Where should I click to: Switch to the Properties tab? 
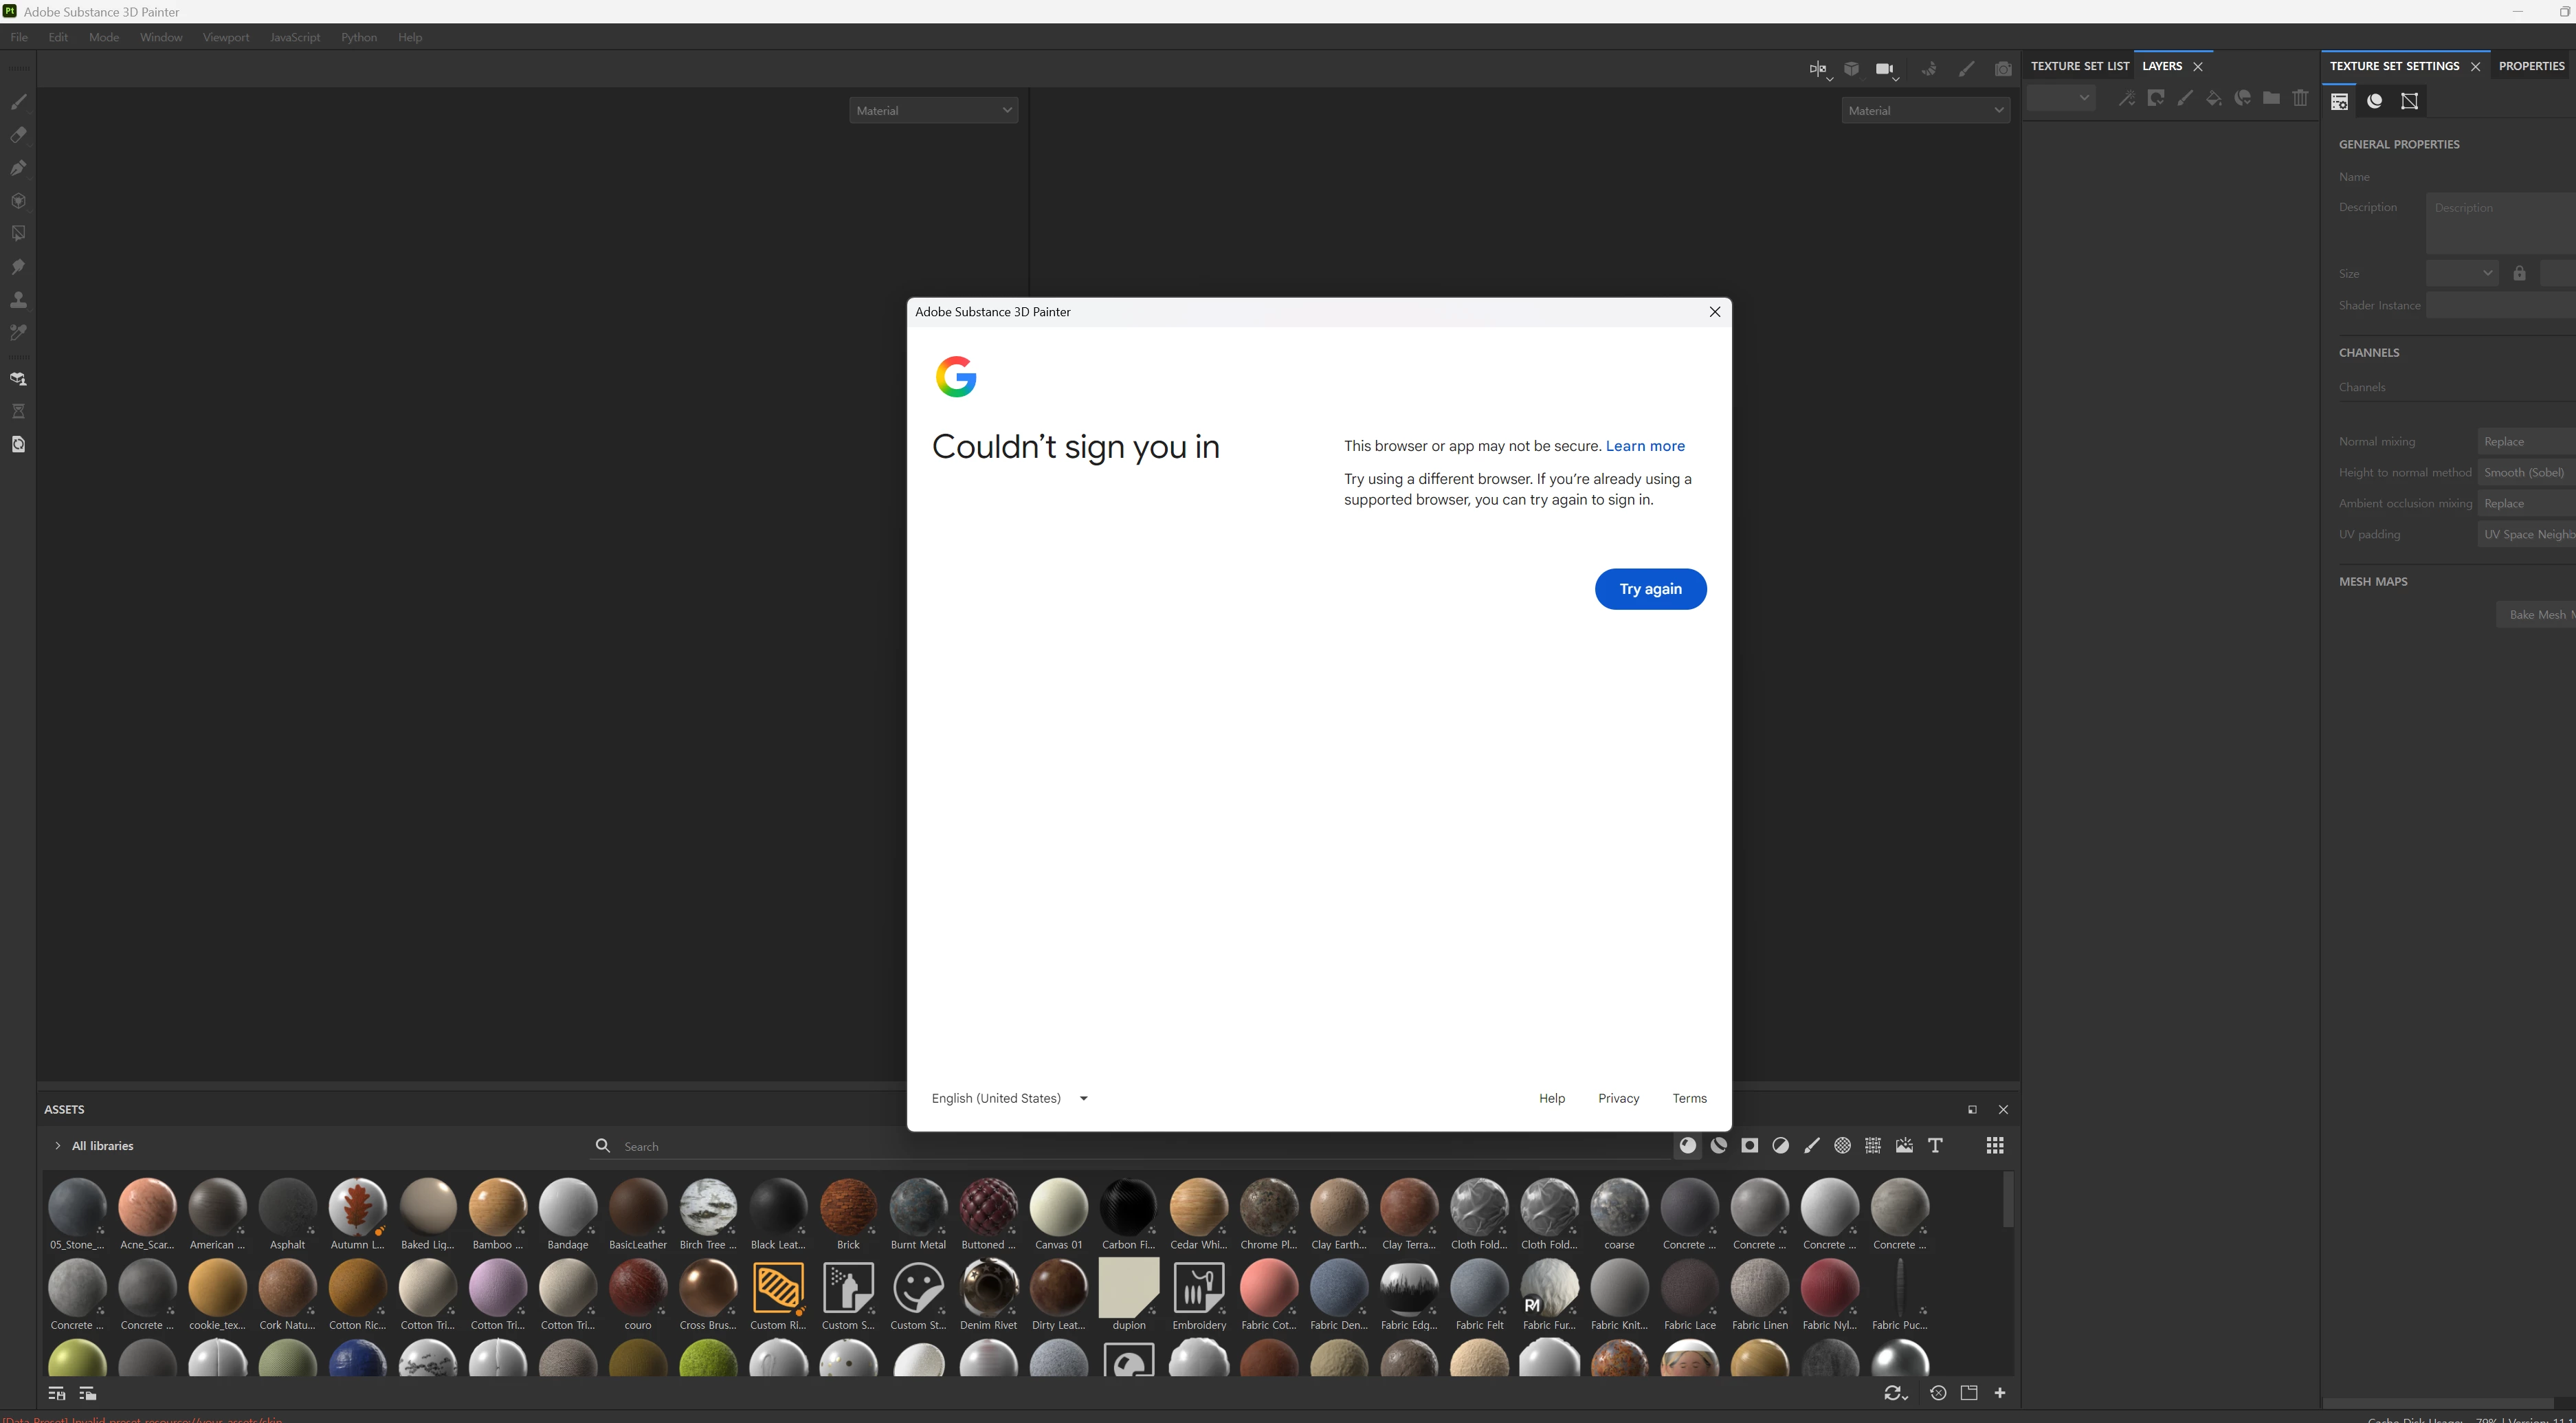pyautogui.click(x=2531, y=66)
